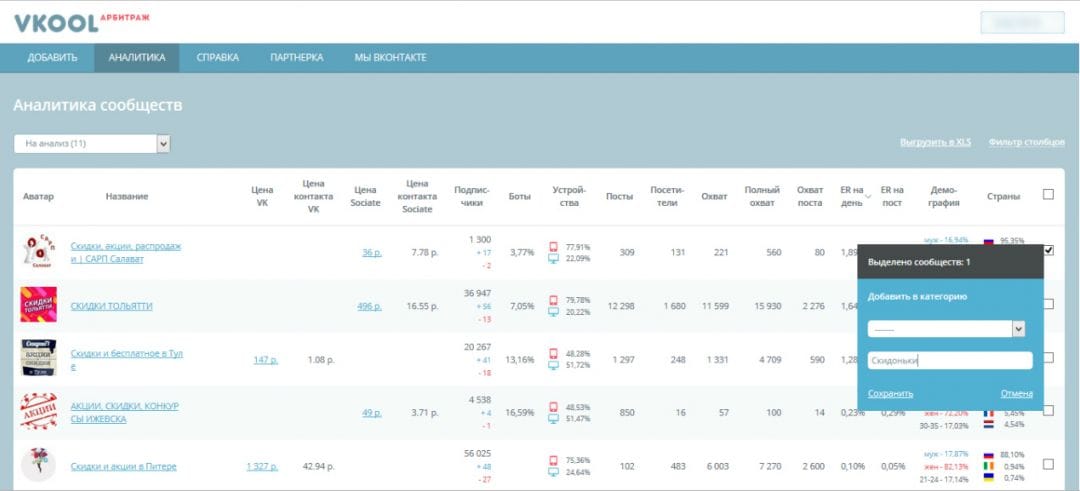The height and width of the screenshot is (491, 1080).
Task: Click the sort arrow on ER на день column
Action: pyautogui.click(x=868, y=197)
